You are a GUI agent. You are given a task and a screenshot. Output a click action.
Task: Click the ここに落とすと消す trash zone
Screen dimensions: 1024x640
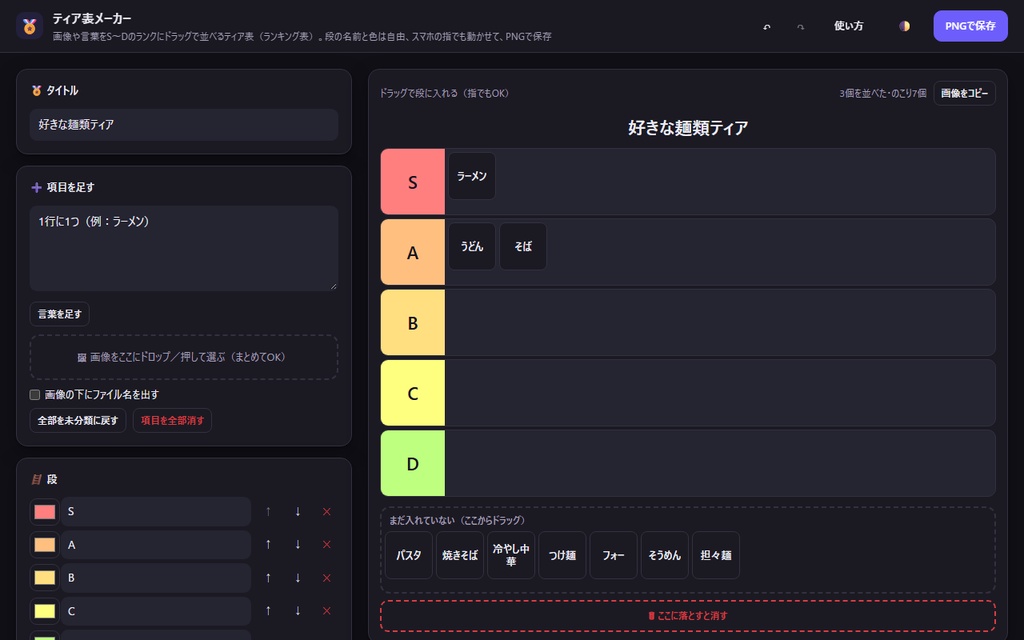(688, 616)
